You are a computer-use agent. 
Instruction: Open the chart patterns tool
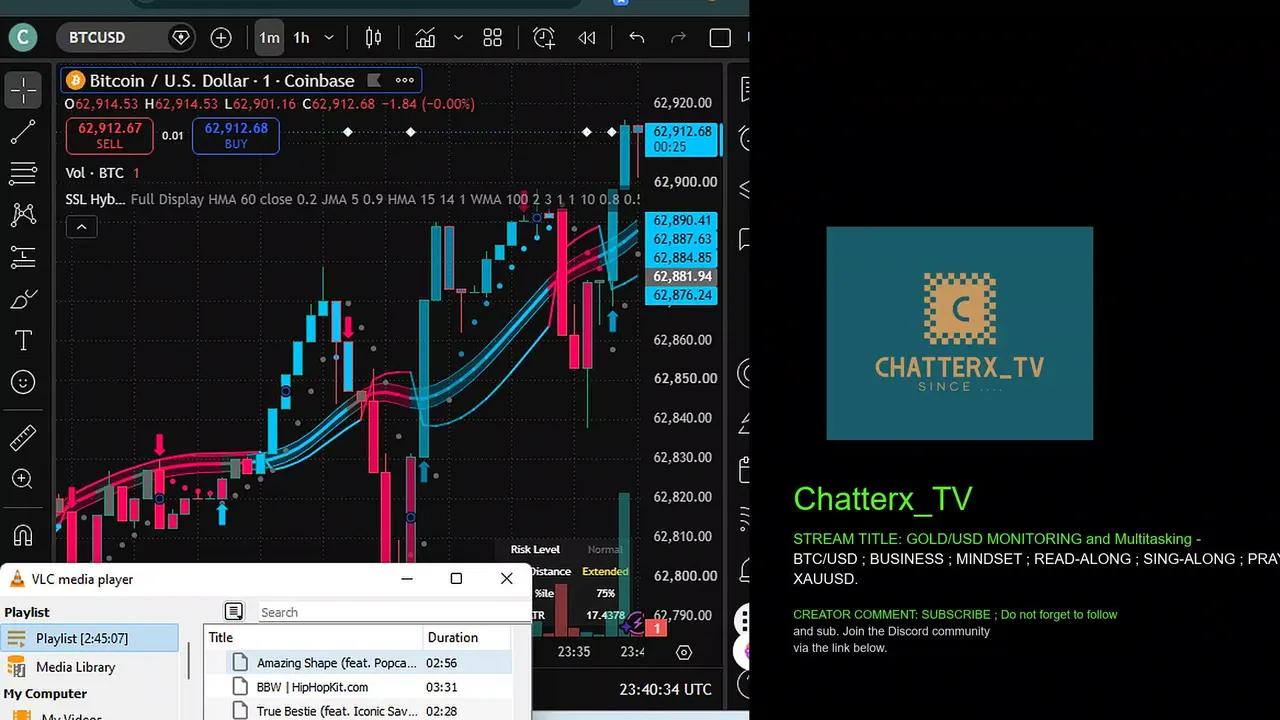(x=23, y=215)
